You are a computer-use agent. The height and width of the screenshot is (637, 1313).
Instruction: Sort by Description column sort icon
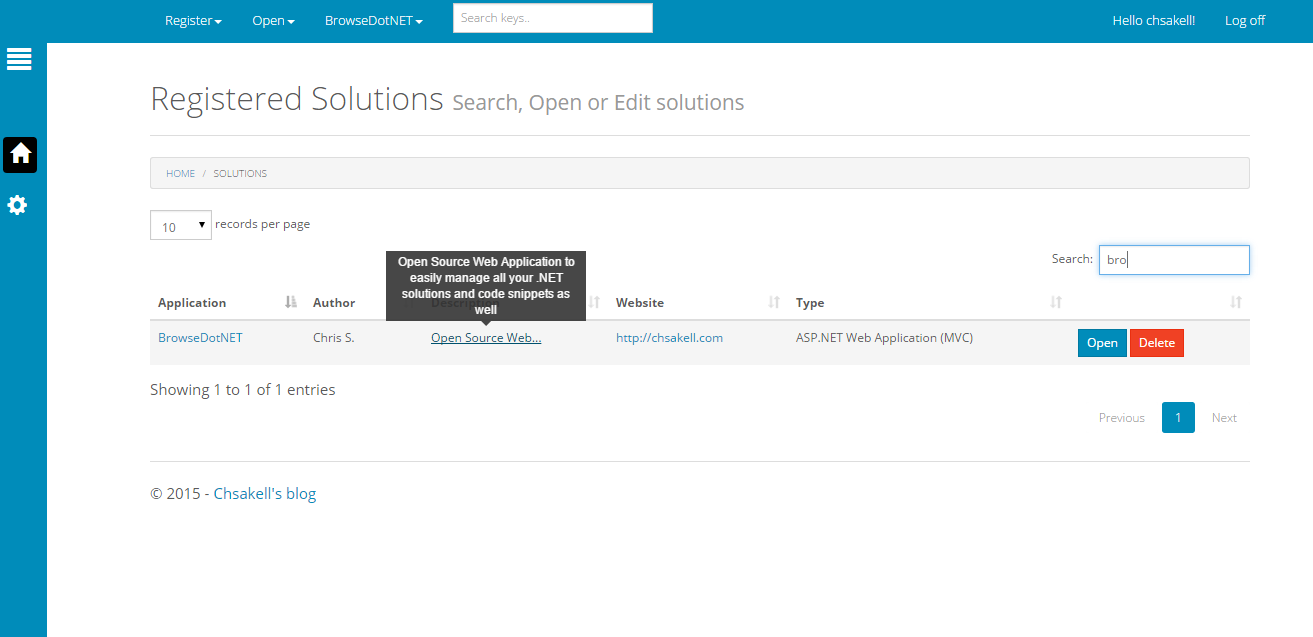pos(595,302)
